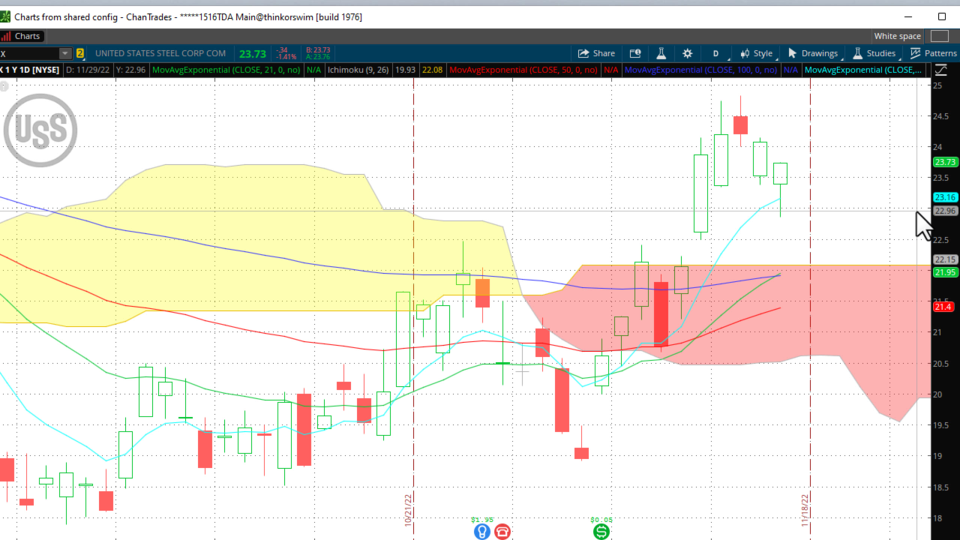Click the 21.95 green price axis bubble

pyautogui.click(x=945, y=272)
